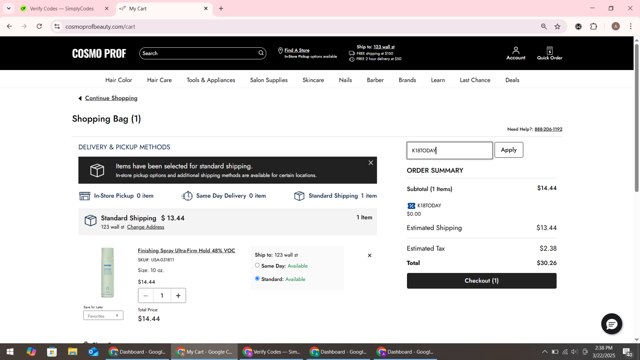The width and height of the screenshot is (640, 360).
Task: Reload the page with refresh icon
Action: 39,27
